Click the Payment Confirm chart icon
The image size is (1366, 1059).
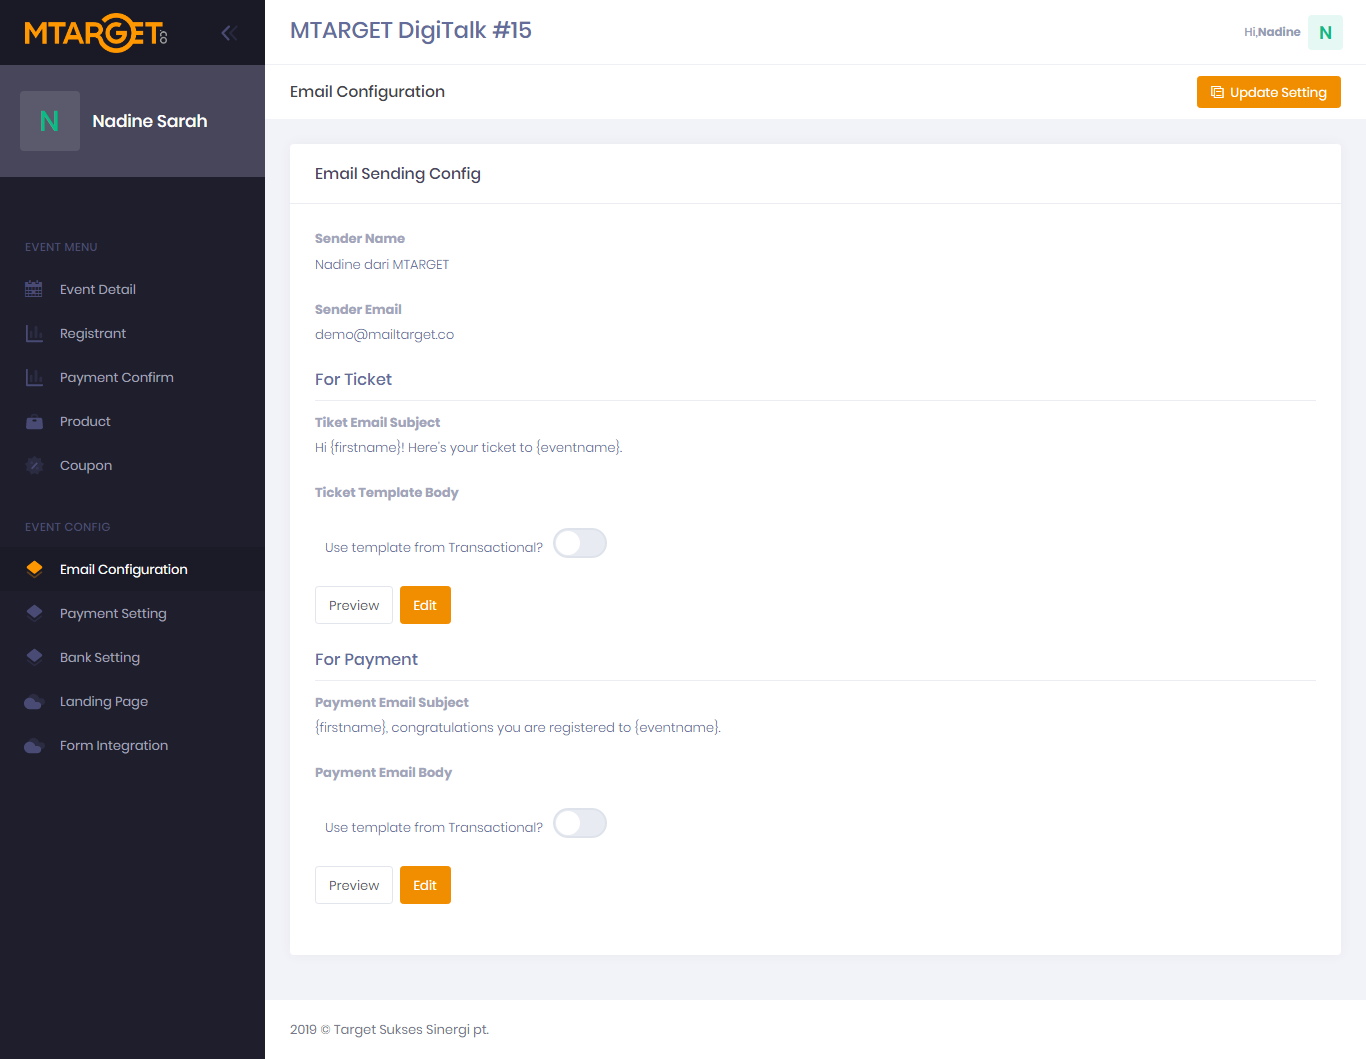point(34,377)
